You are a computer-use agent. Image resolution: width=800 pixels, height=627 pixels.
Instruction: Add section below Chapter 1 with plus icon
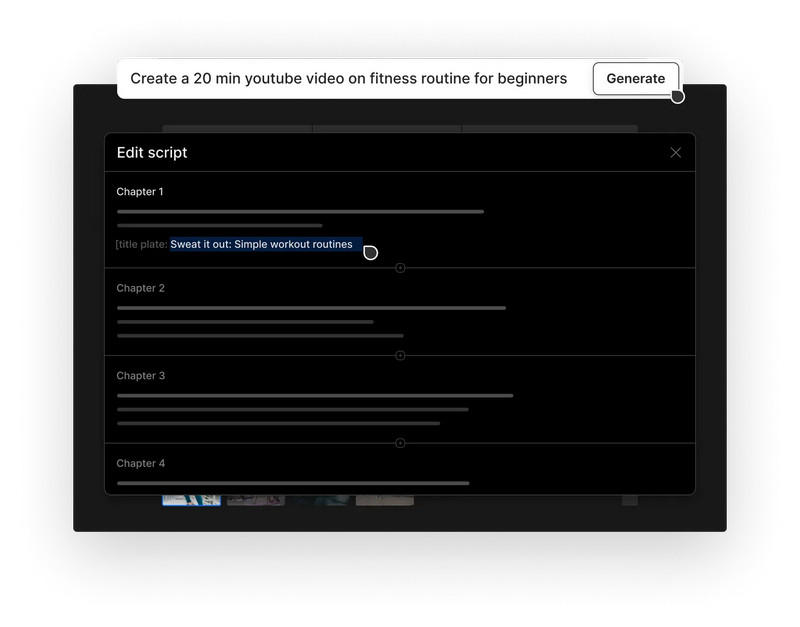click(400, 268)
